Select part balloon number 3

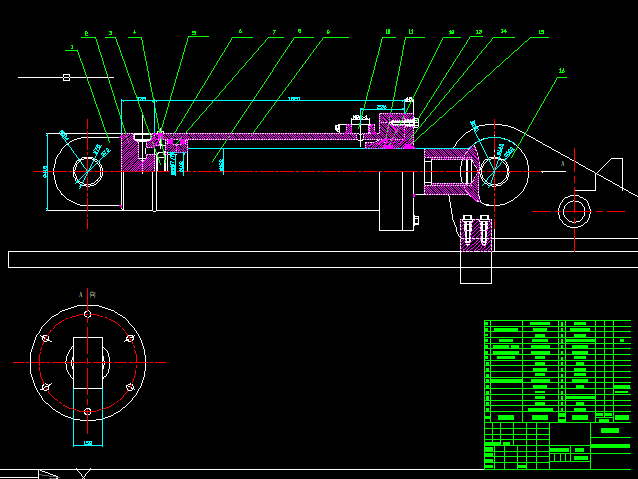point(110,33)
